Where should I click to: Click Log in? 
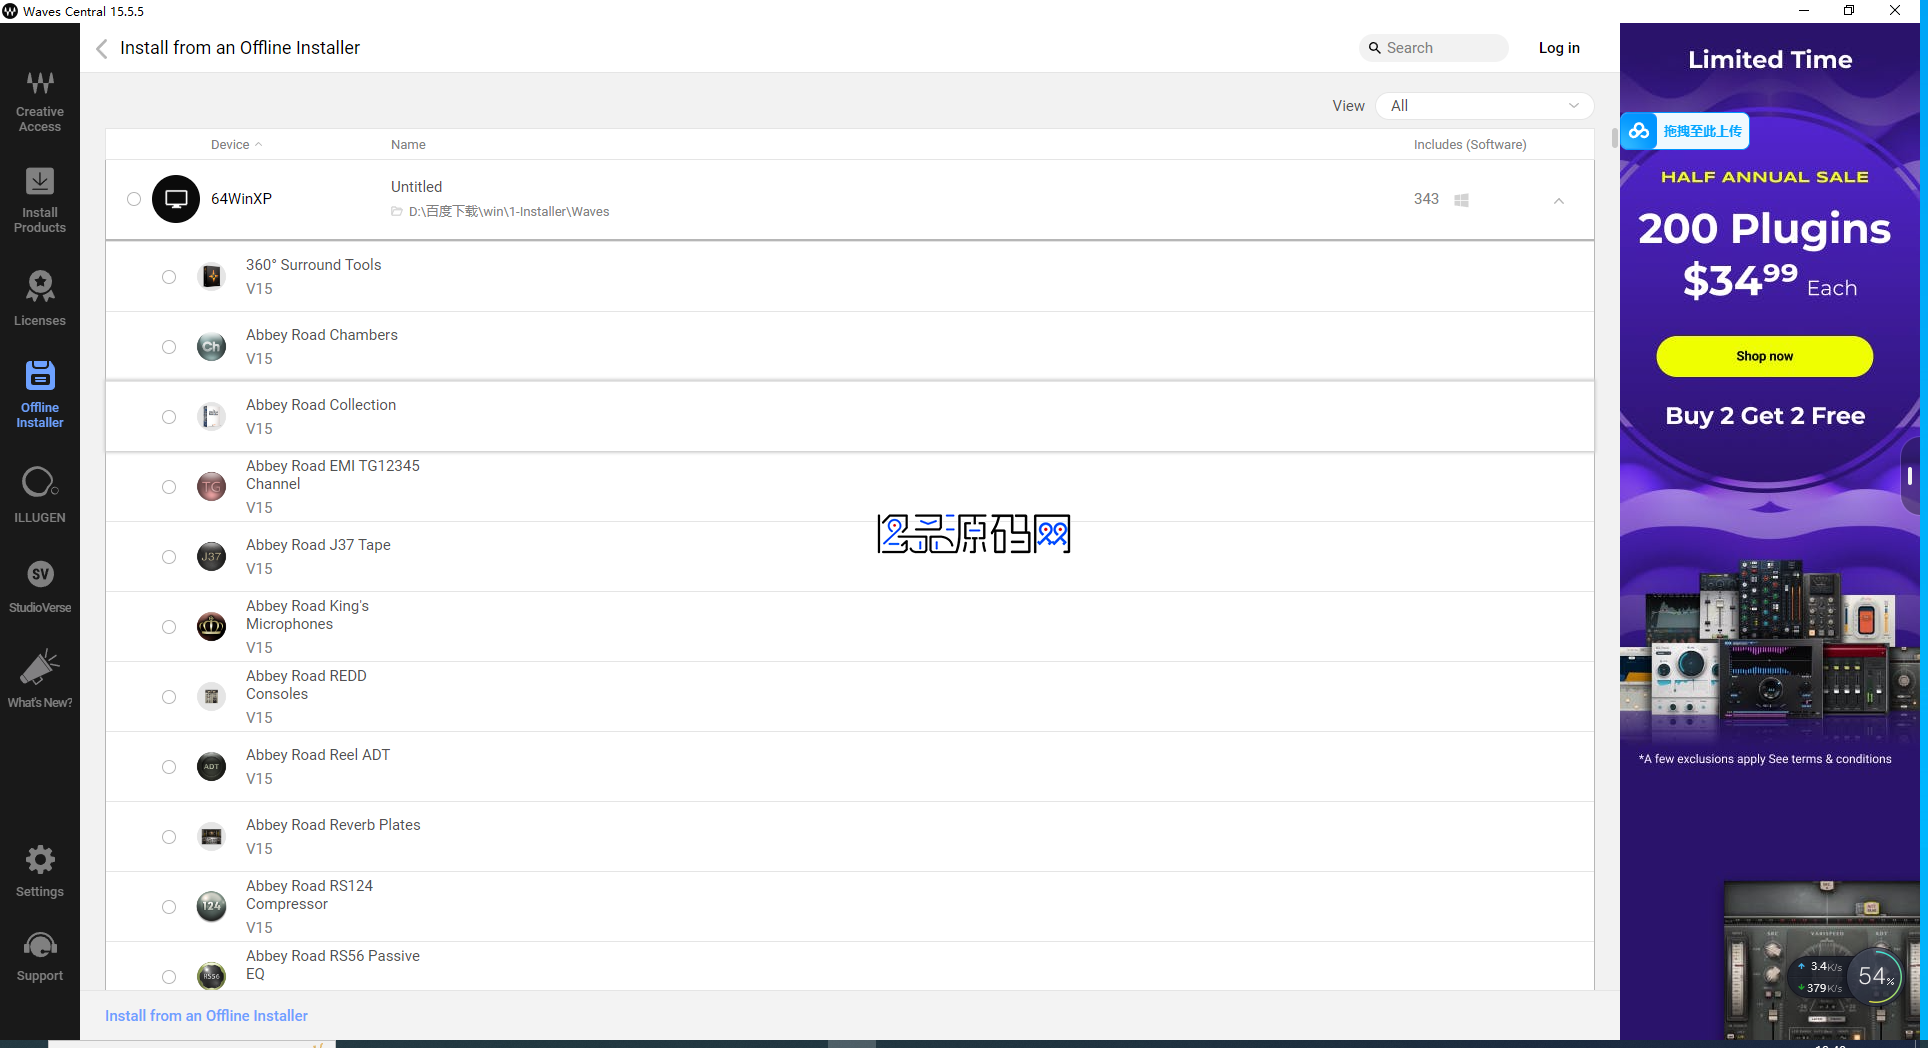[x=1559, y=48]
